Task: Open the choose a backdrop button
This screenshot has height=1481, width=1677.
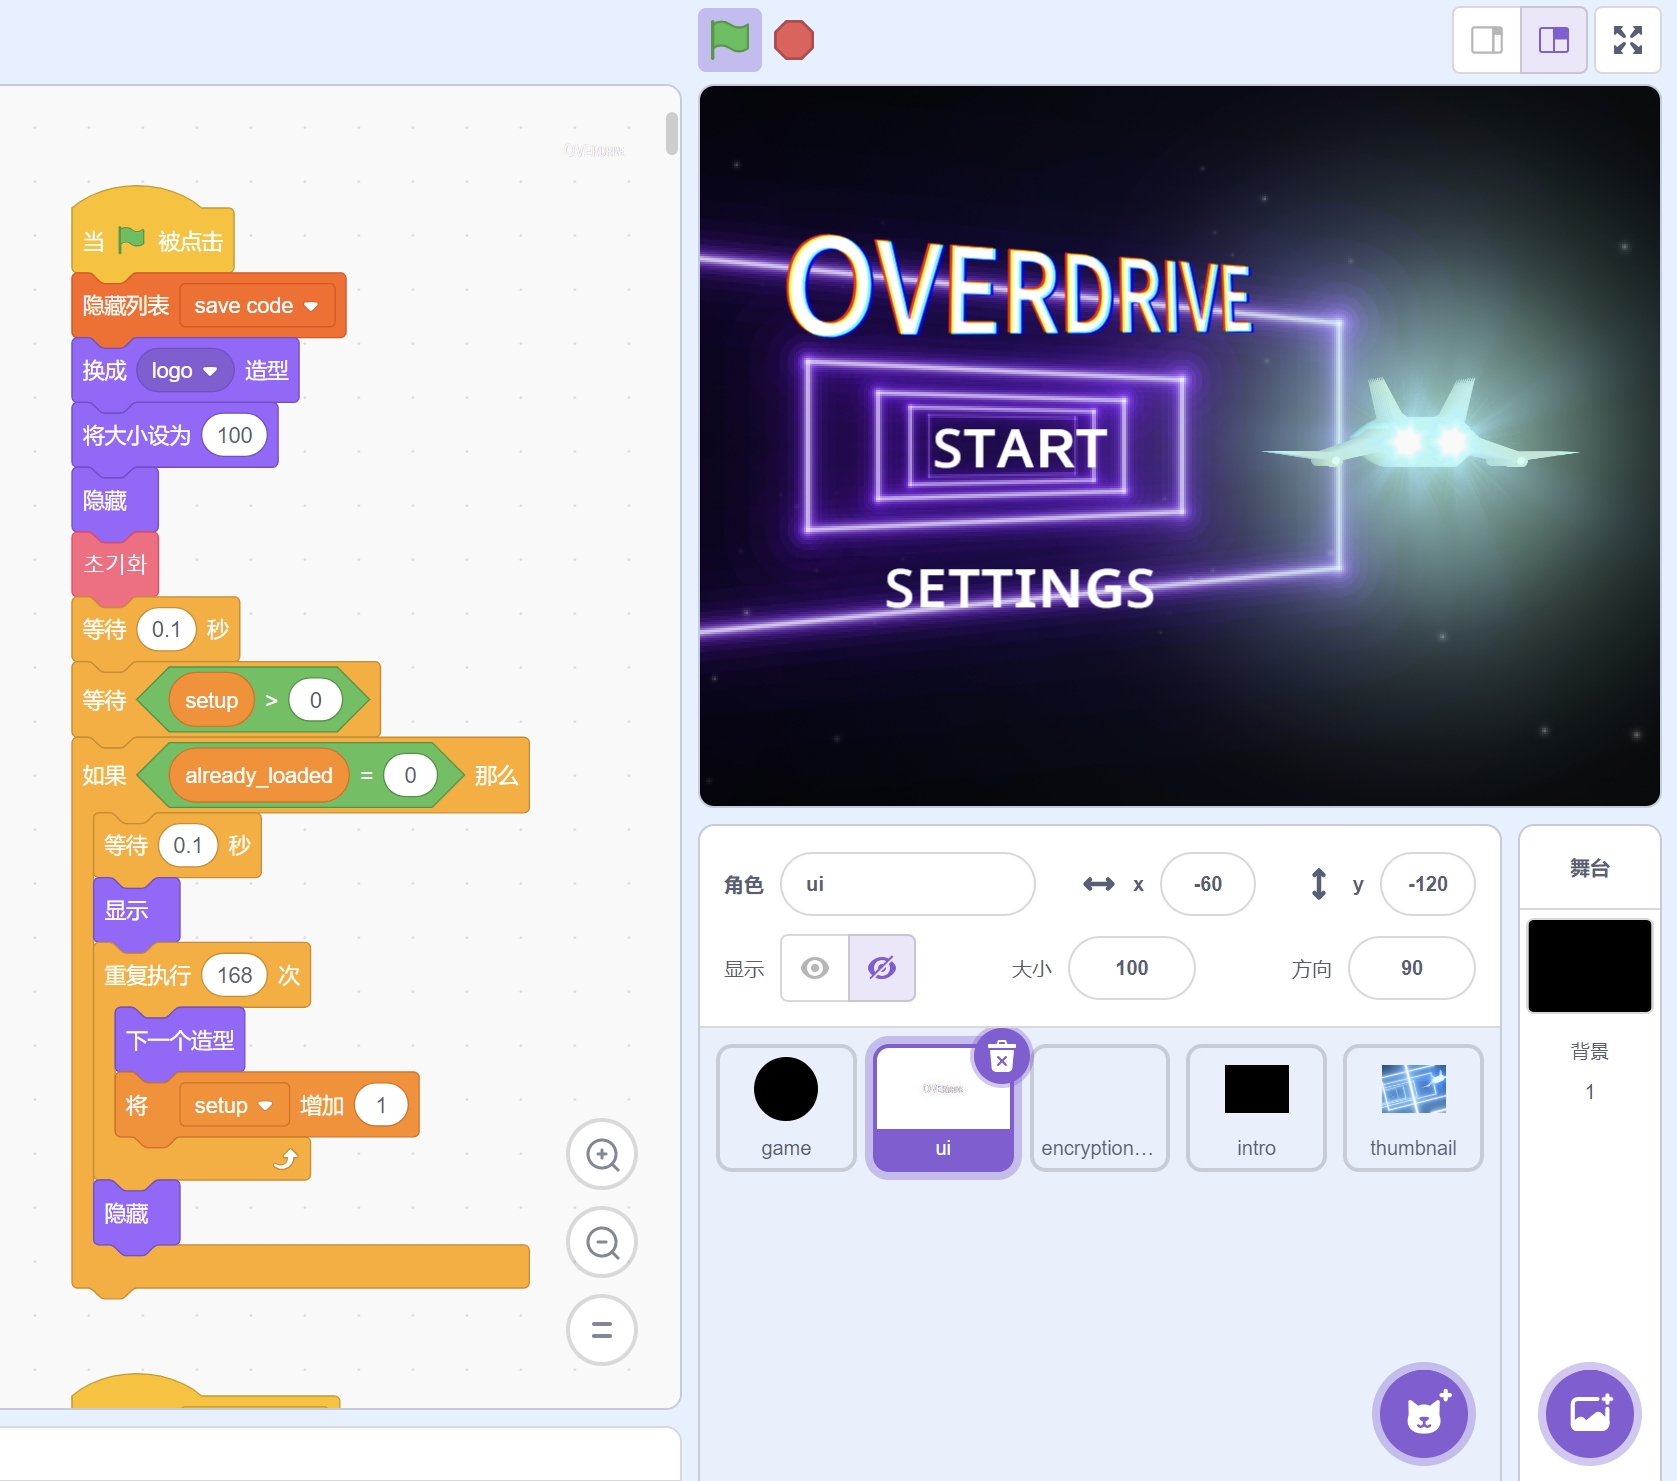Action: pos(1589,1413)
